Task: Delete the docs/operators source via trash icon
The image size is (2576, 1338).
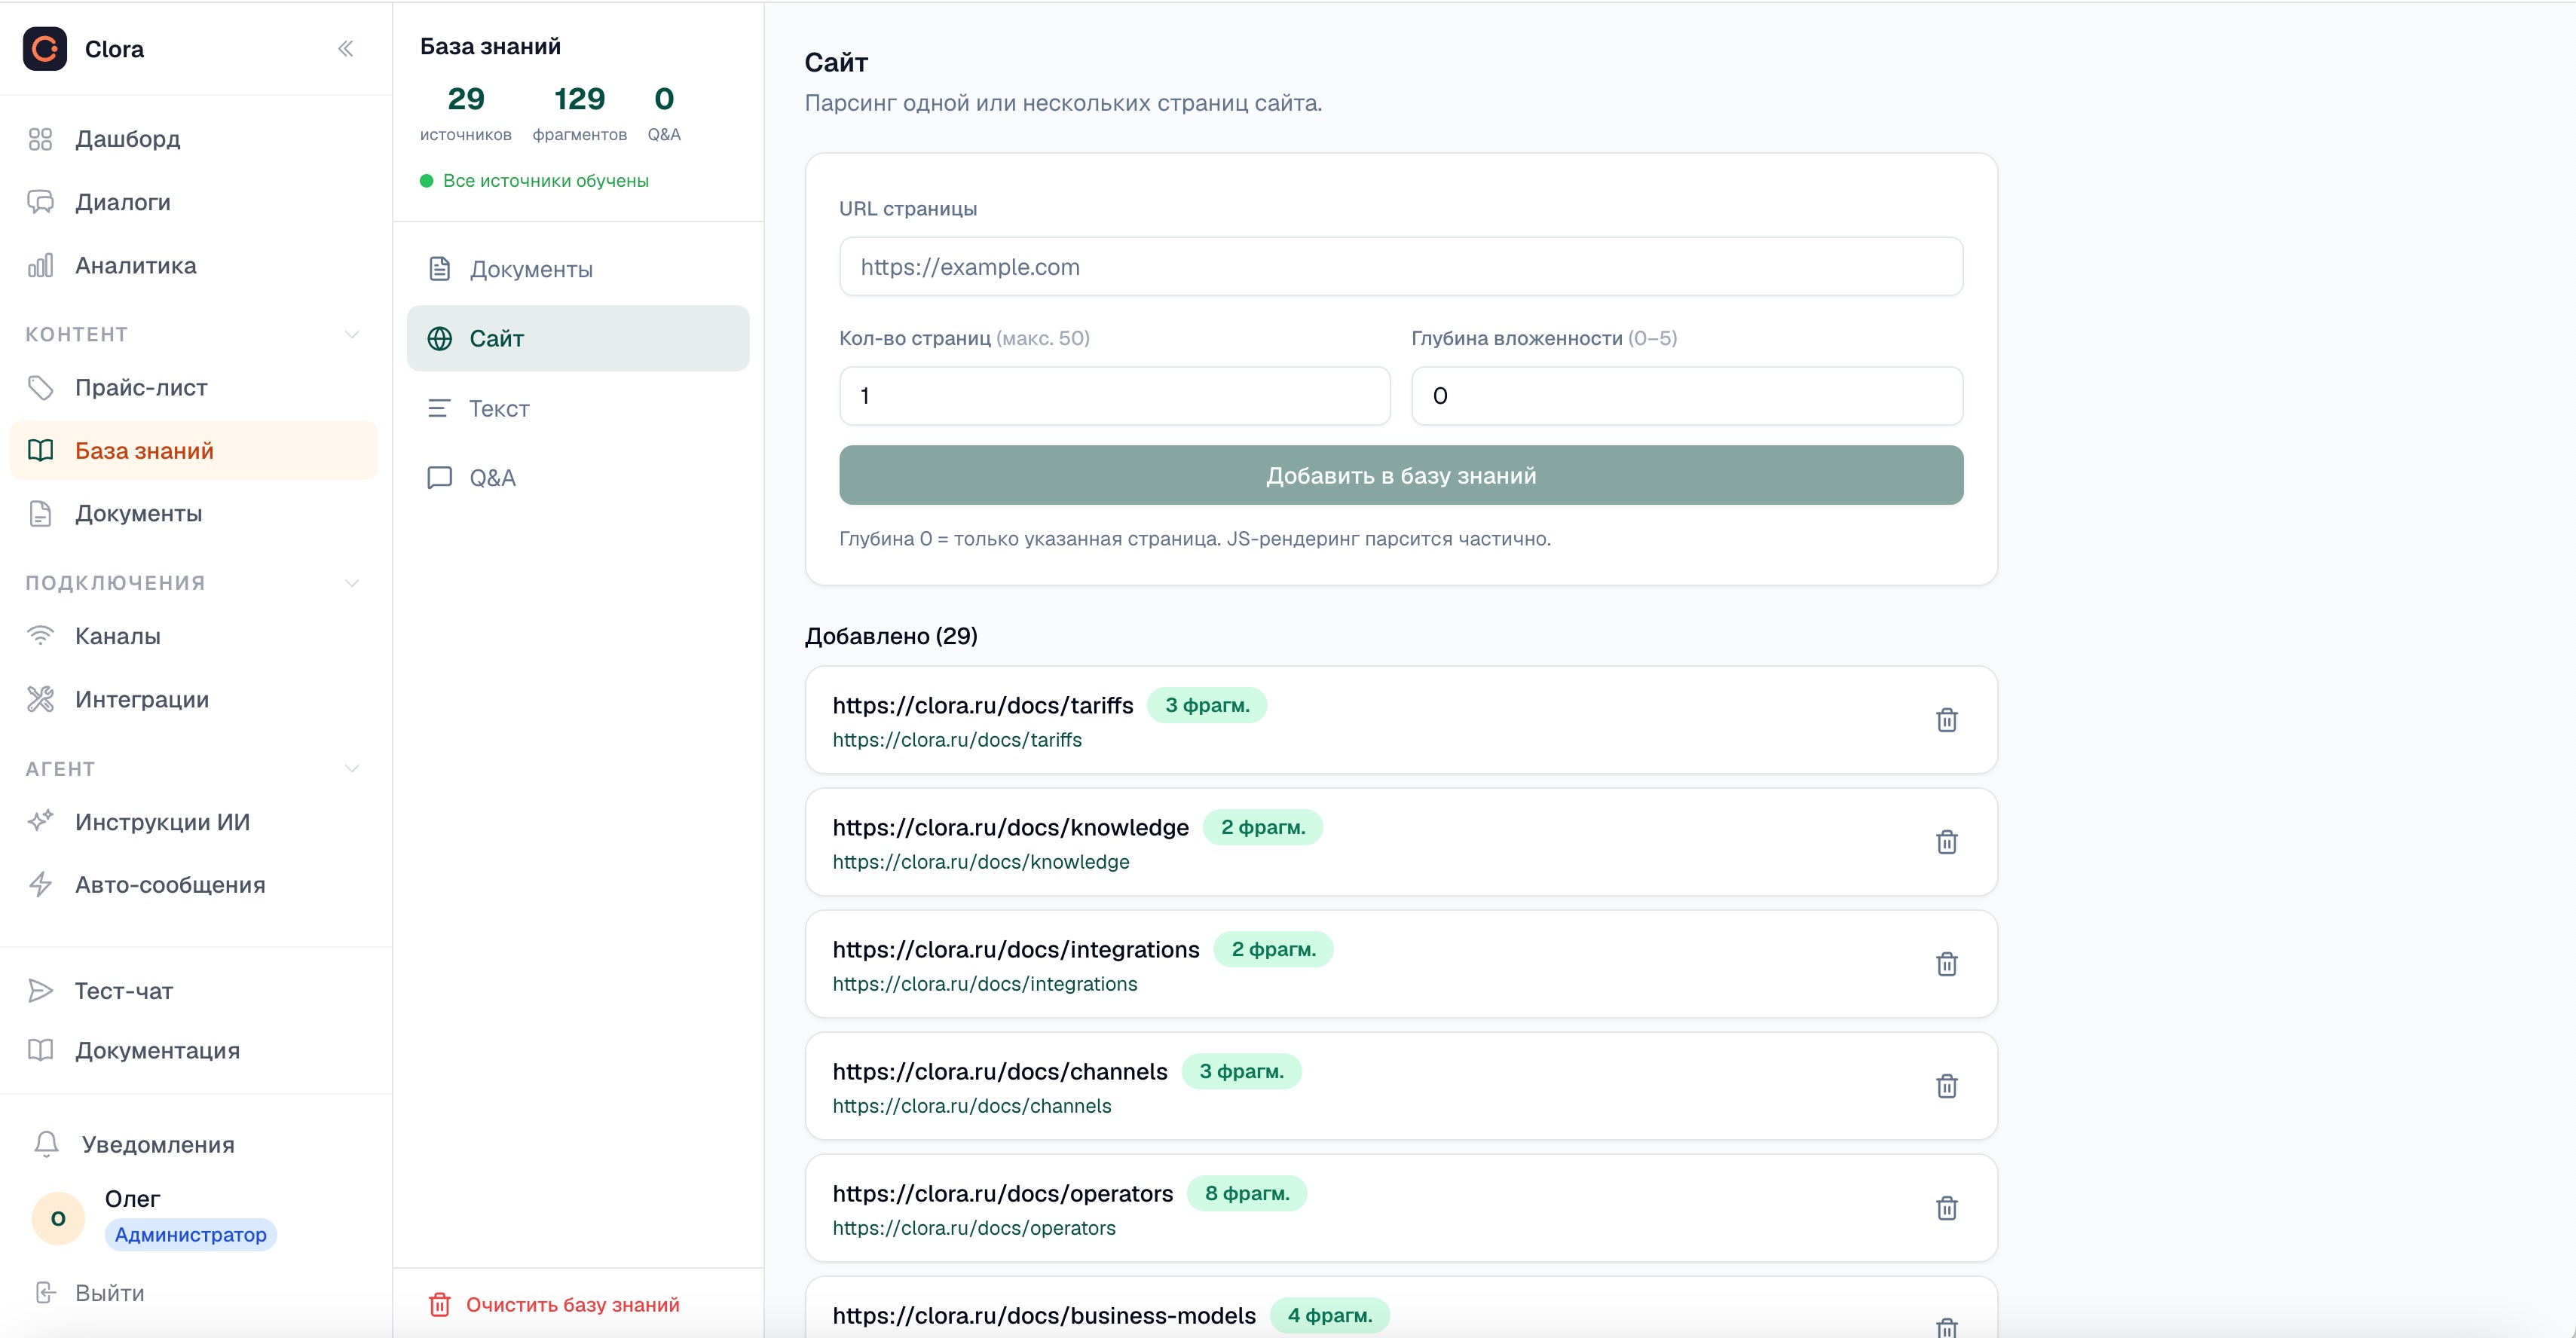Action: click(1946, 1208)
